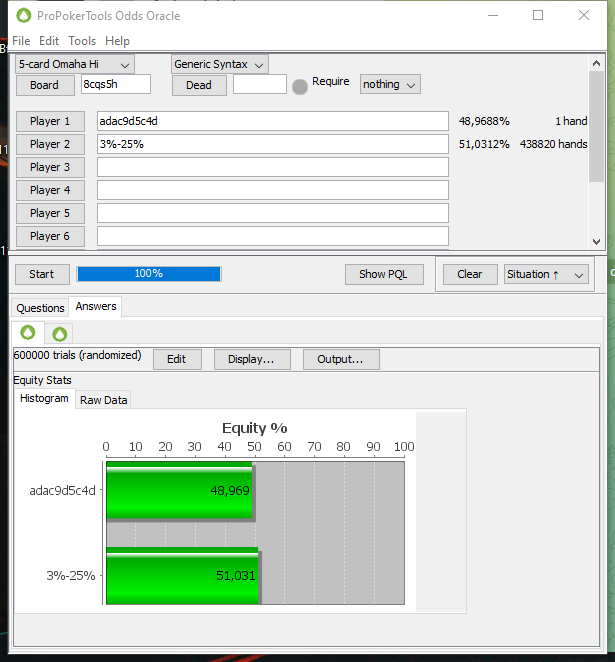615x662 pixels.
Task: Click the '1 hand' text
Action: pyautogui.click(x=571, y=121)
